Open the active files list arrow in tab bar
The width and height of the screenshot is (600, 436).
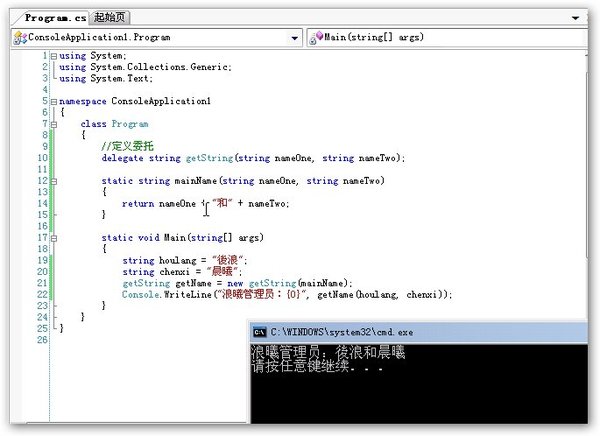574,17
